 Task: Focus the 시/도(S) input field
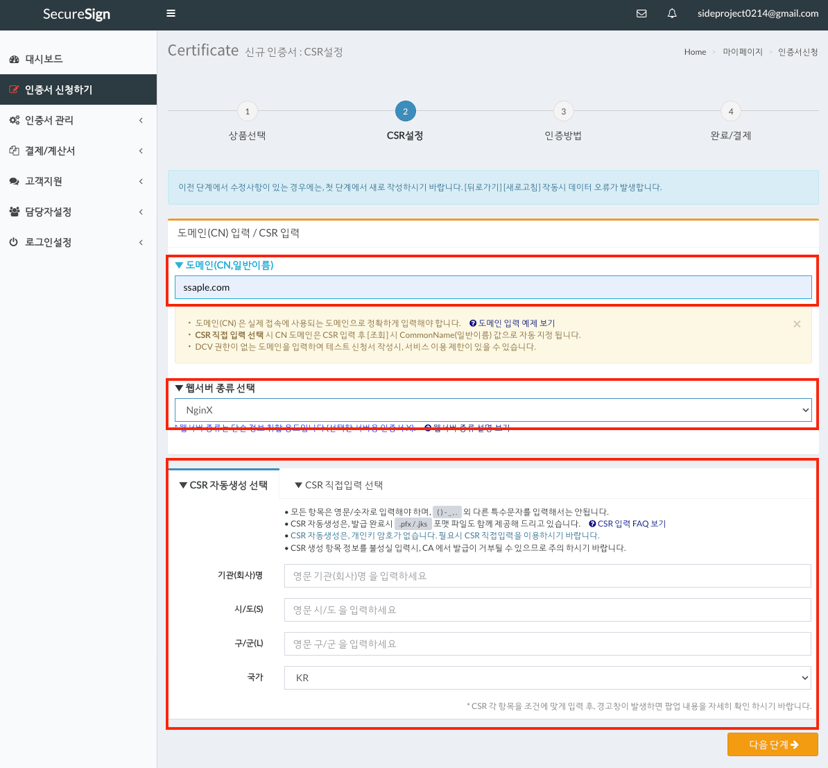pos(547,610)
